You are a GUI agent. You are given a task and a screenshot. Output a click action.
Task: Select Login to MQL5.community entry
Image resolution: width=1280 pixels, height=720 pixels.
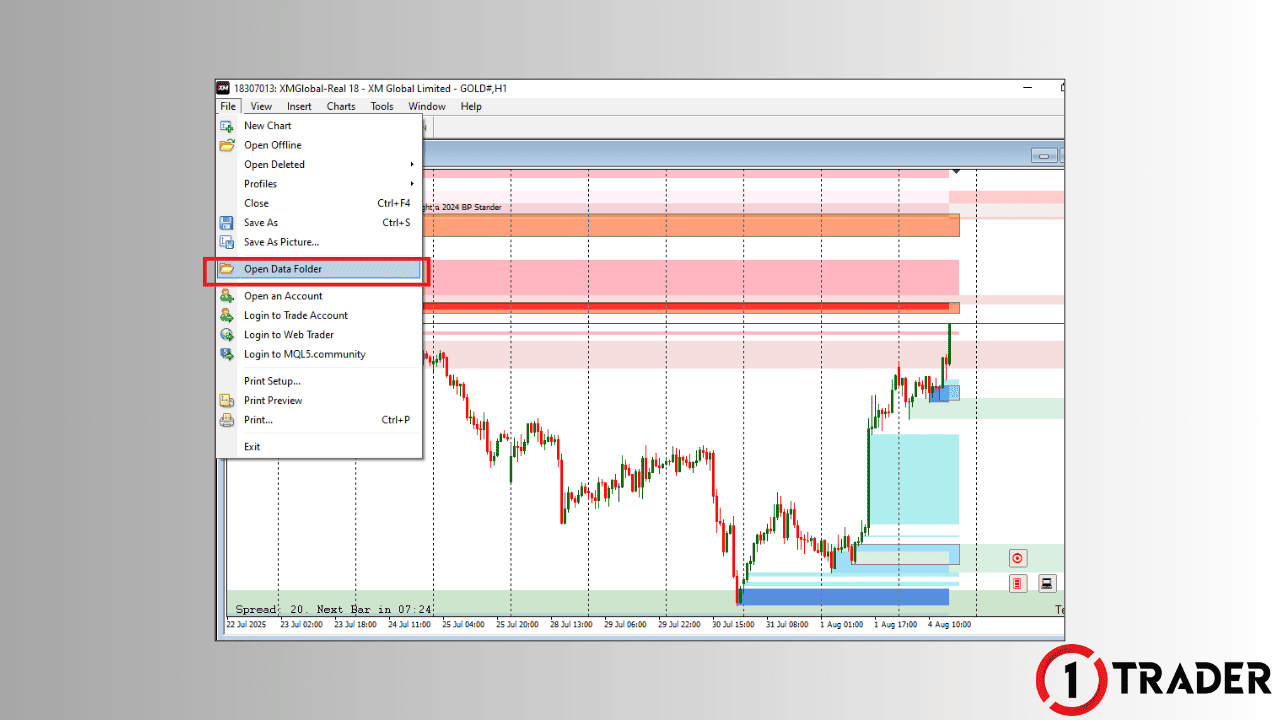pyautogui.click(x=319, y=354)
